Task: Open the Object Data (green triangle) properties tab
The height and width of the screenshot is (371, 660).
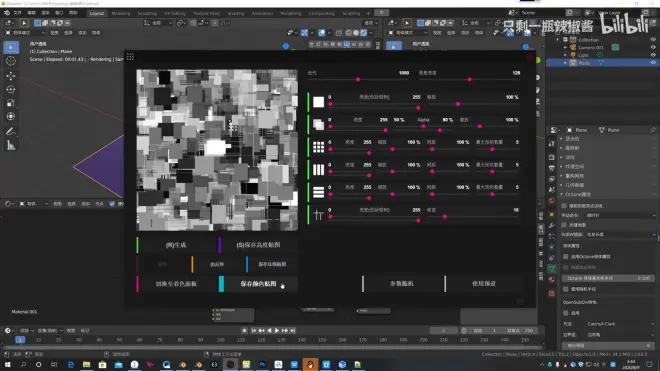Action: (x=552, y=268)
